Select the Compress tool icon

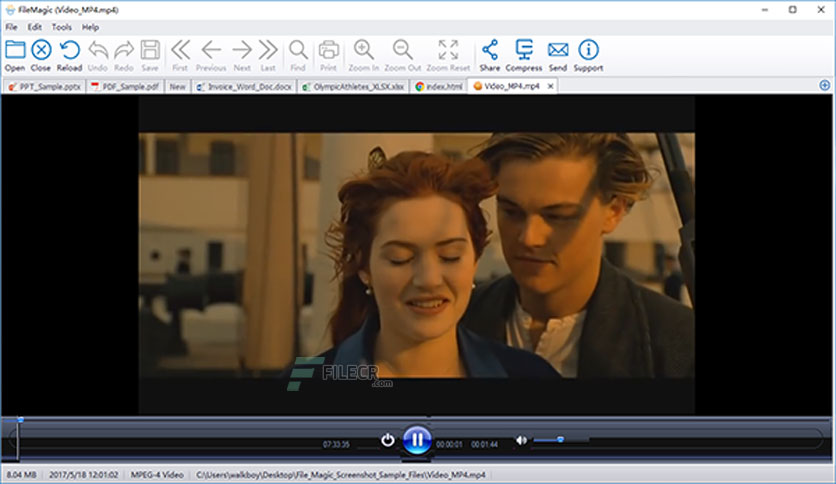(x=524, y=50)
